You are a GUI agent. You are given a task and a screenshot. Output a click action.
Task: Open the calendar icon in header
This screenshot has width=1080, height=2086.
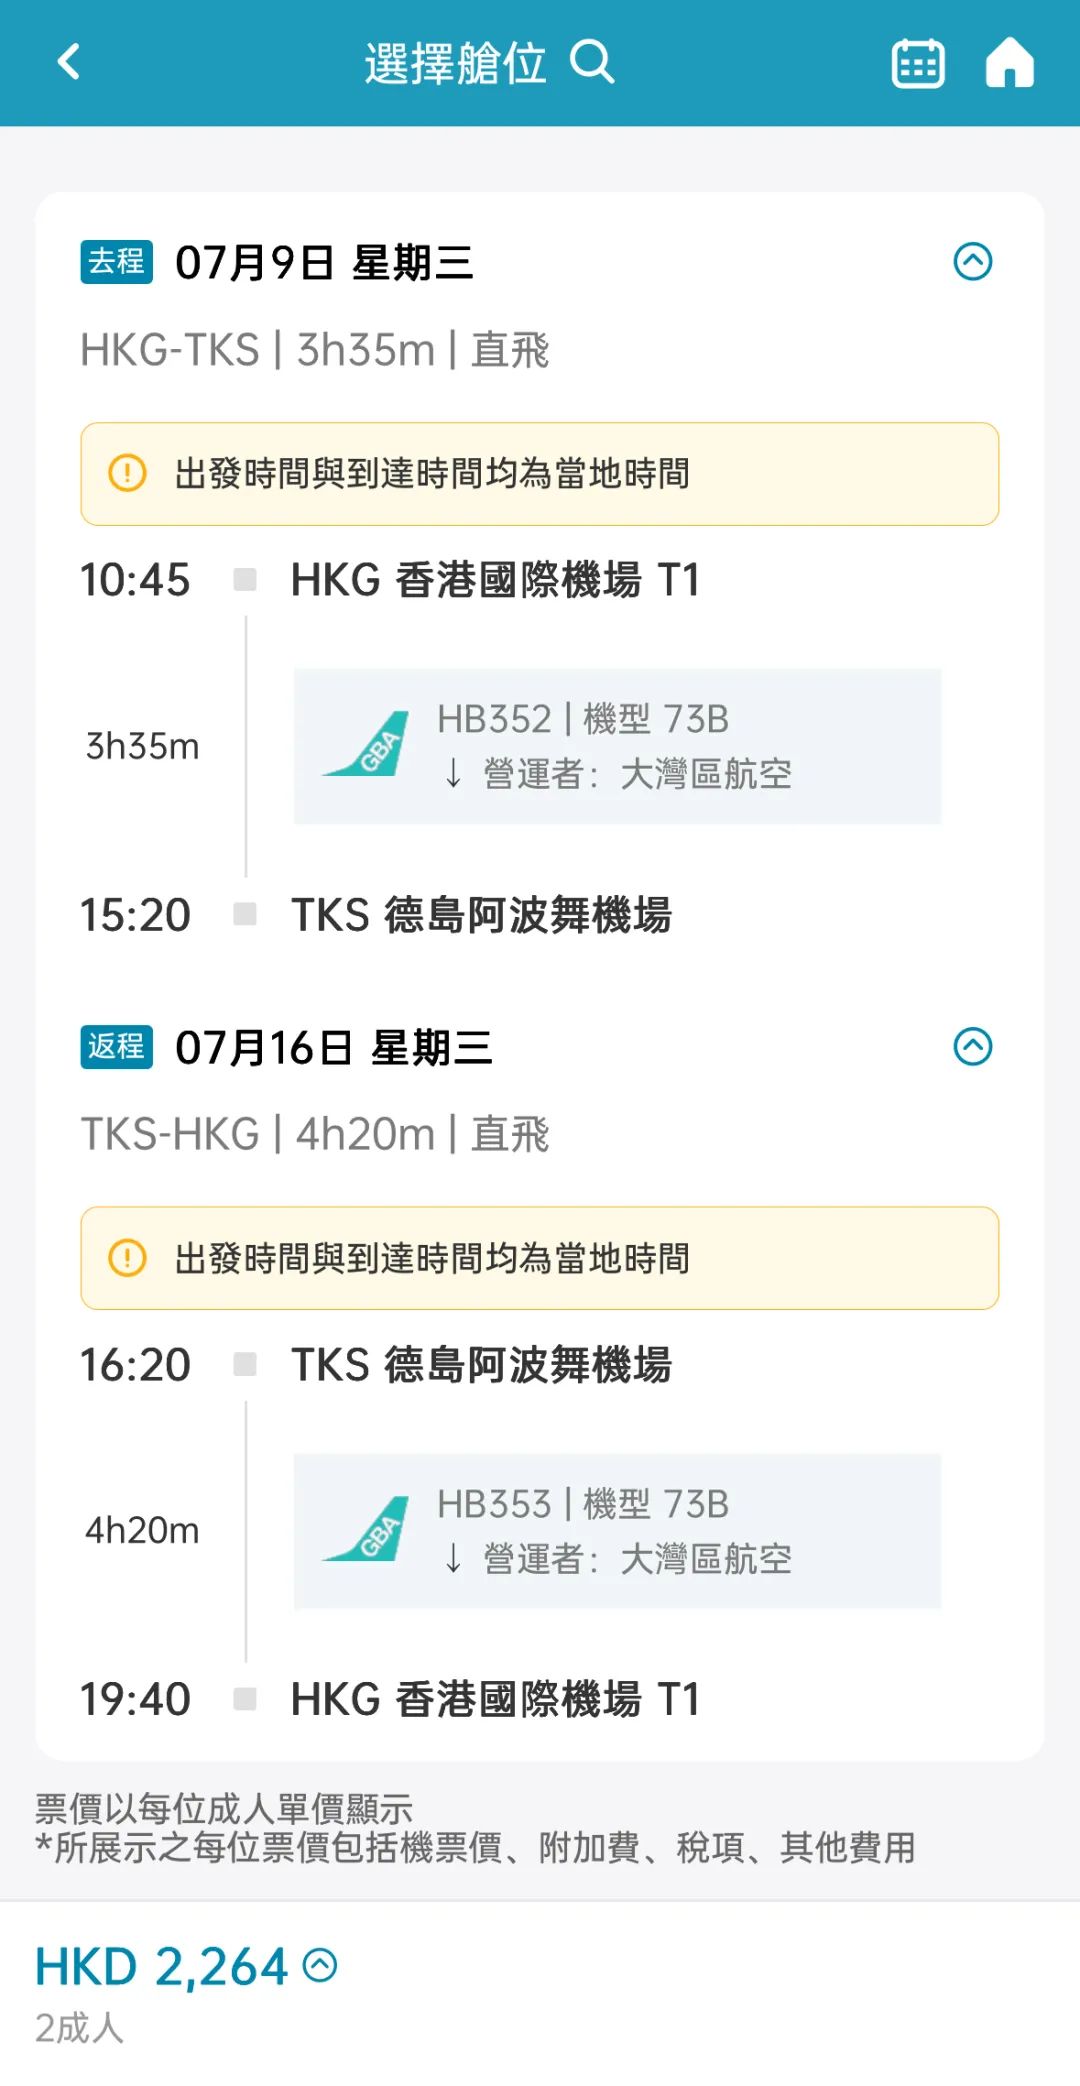point(918,63)
